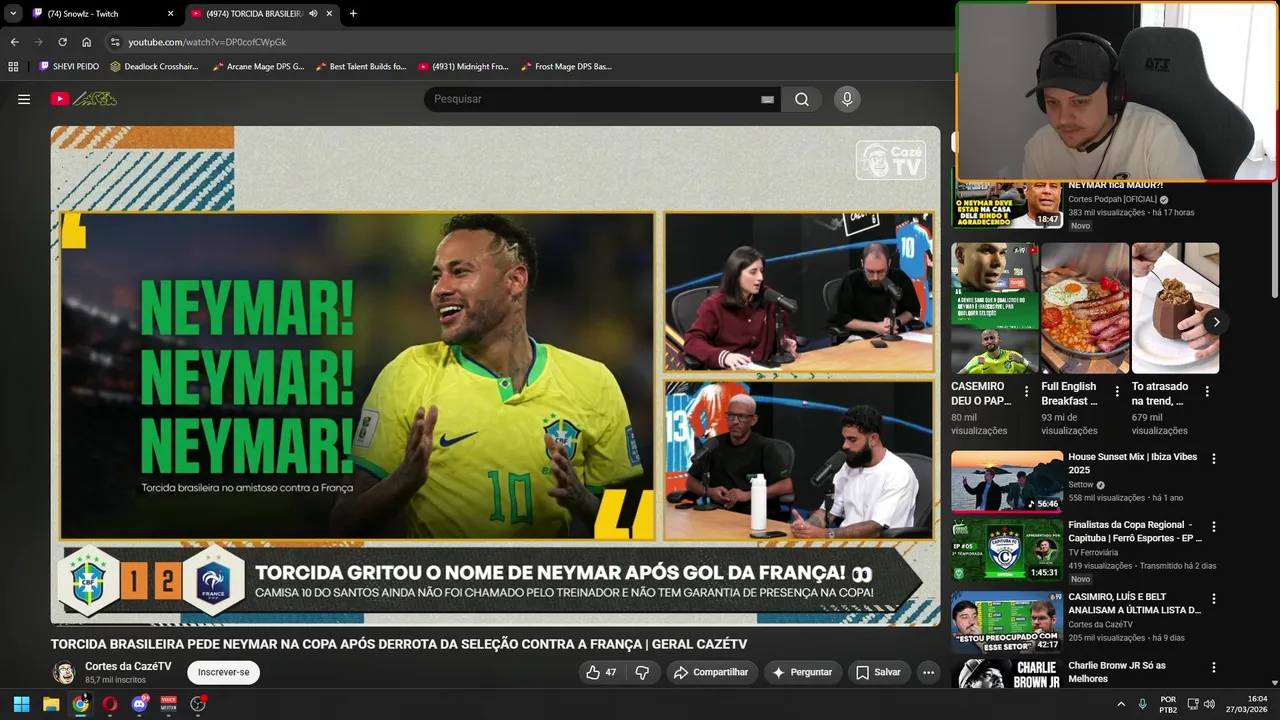Switch to the Snowlz - Twitch tab
1280x720 pixels.
102,14
